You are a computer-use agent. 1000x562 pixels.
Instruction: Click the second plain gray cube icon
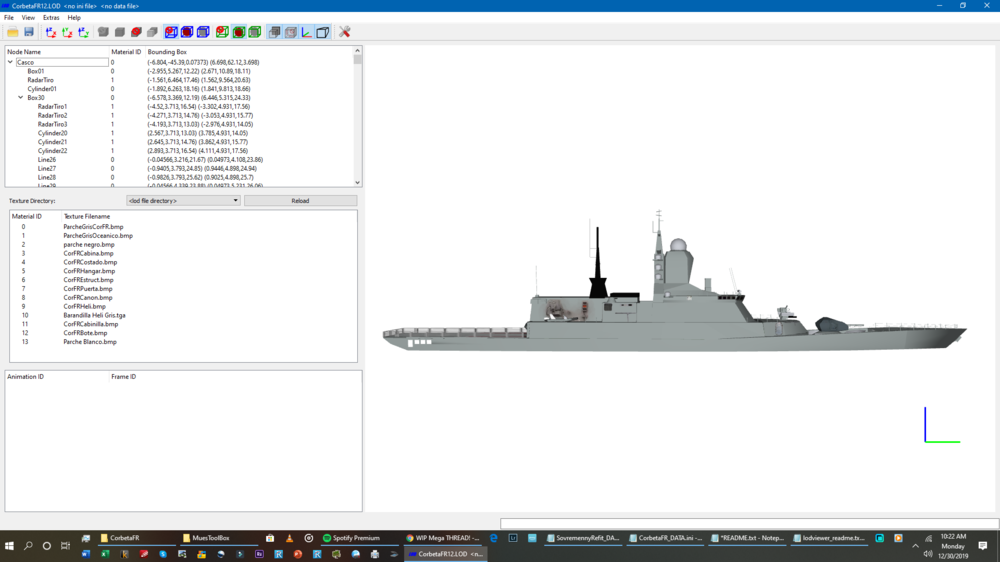click(x=120, y=32)
